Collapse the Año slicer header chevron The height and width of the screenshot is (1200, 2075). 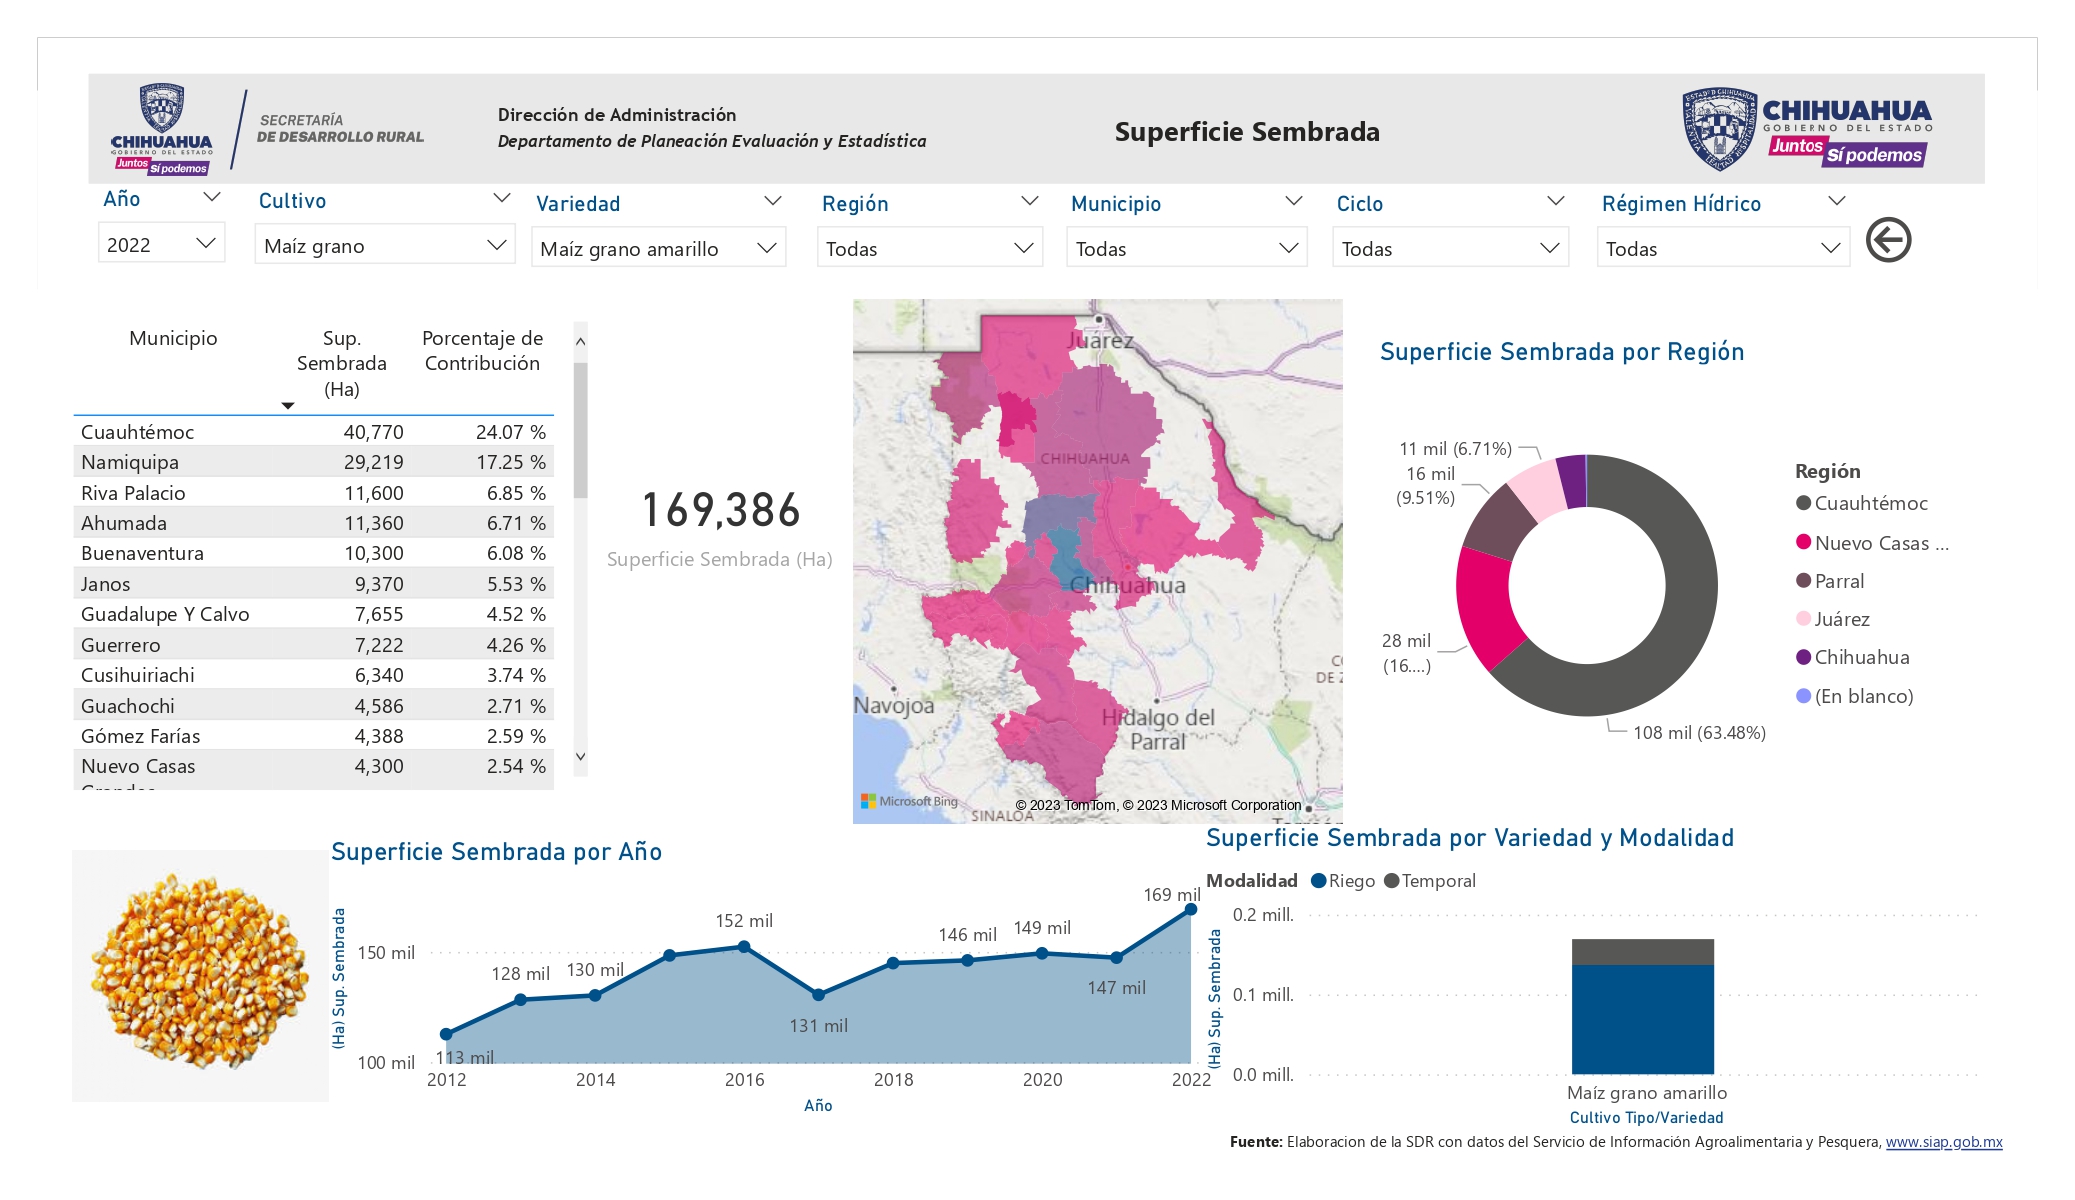(211, 198)
